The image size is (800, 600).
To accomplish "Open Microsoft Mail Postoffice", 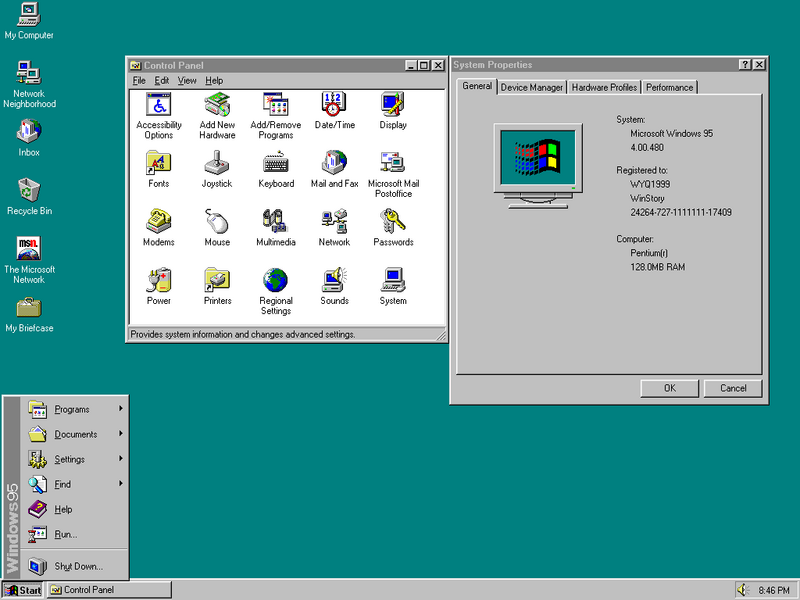I will click(392, 163).
